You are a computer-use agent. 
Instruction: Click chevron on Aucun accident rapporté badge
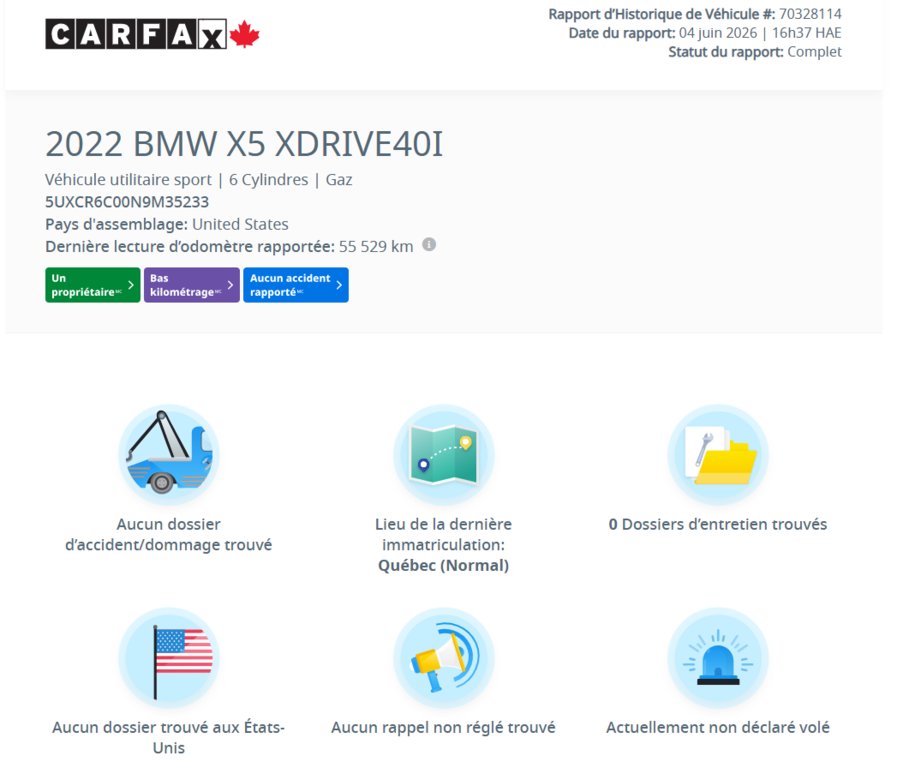point(339,285)
